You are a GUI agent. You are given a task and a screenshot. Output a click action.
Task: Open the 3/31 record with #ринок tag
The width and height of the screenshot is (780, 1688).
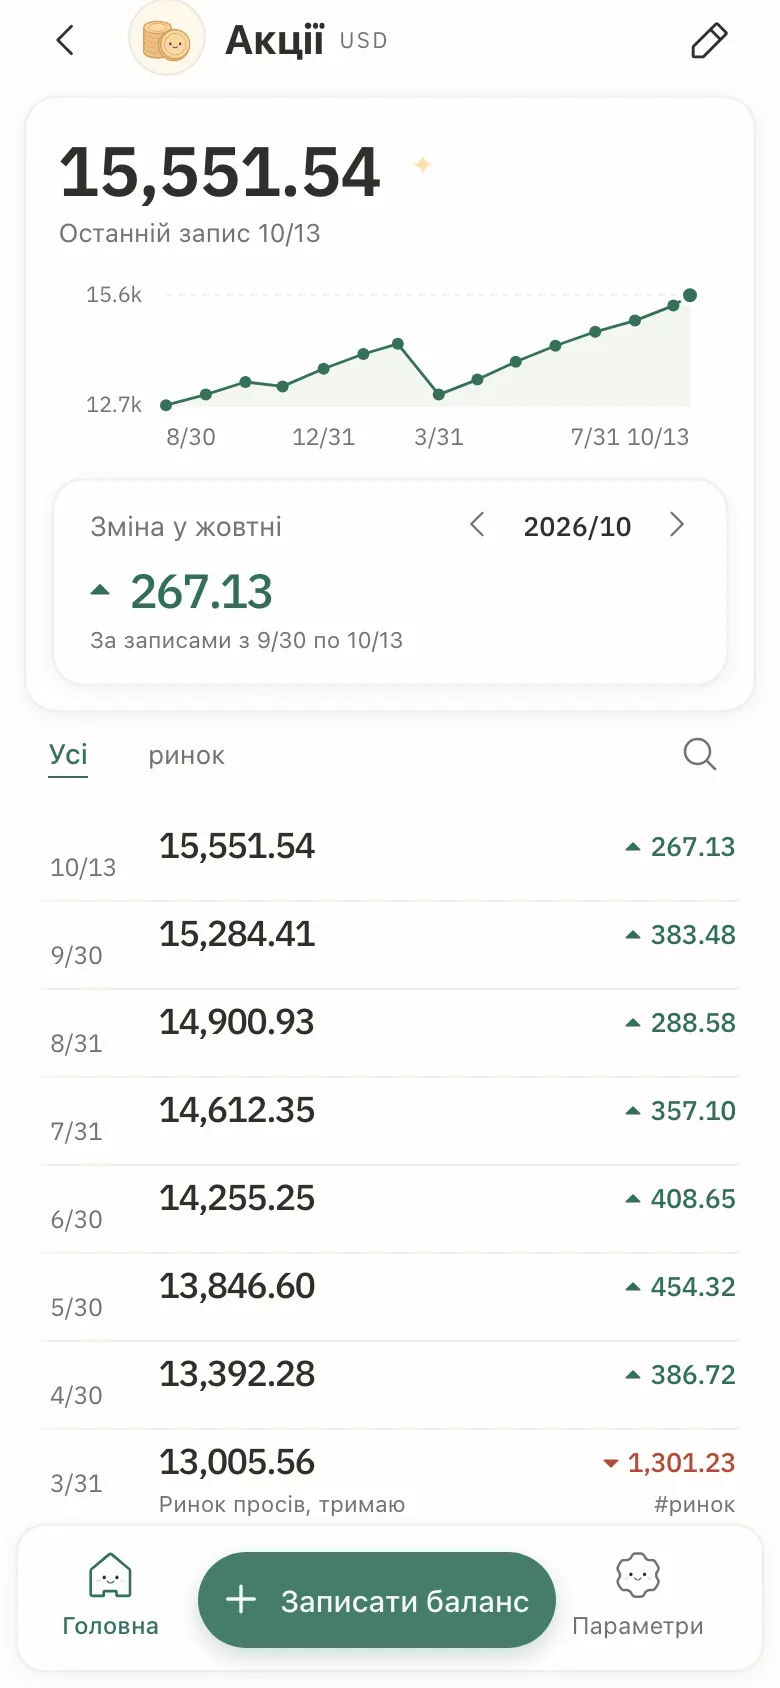[390, 1477]
